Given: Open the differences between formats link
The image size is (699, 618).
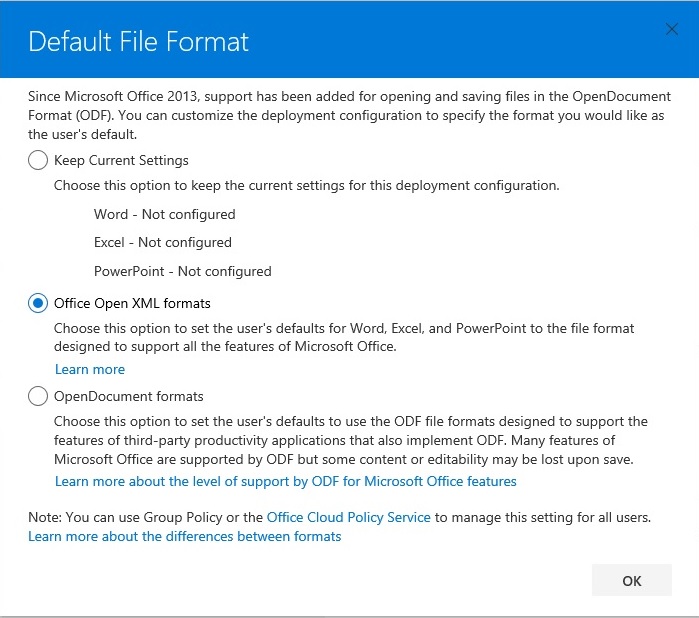Looking at the screenshot, I should [x=185, y=536].
